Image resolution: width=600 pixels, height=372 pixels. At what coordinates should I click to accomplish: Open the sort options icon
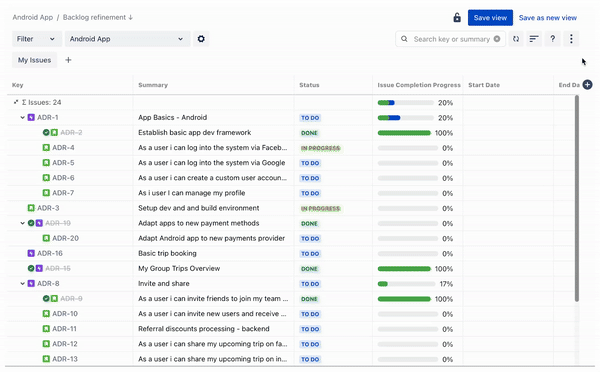tap(534, 39)
